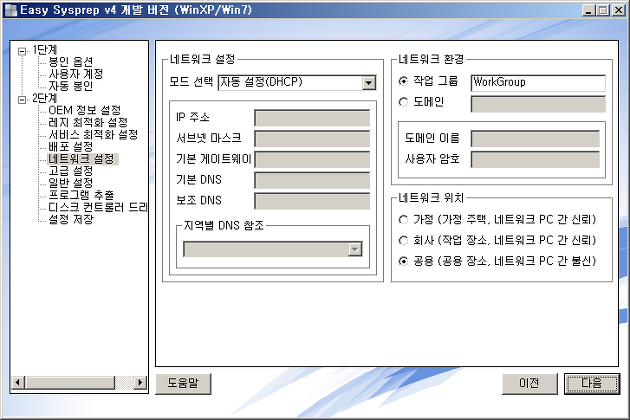Viewport: 630px width, 420px height.
Task: Select 프로그램 추출 in the tree
Action: (x=82, y=195)
